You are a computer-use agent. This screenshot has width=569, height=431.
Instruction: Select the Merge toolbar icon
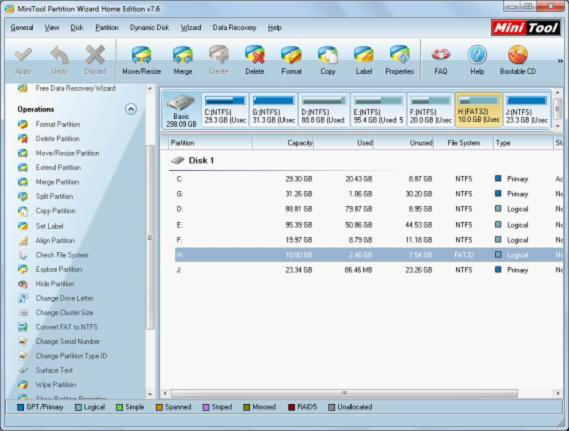pyautogui.click(x=183, y=60)
